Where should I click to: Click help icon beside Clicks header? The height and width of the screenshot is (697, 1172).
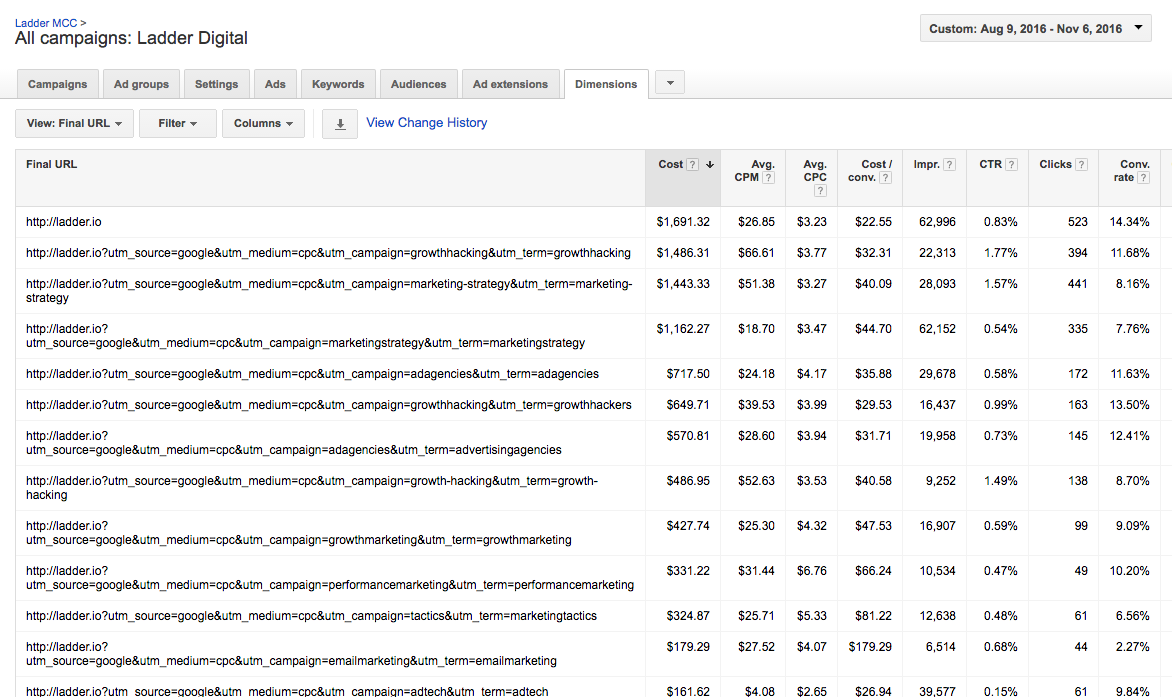[x=1081, y=165]
